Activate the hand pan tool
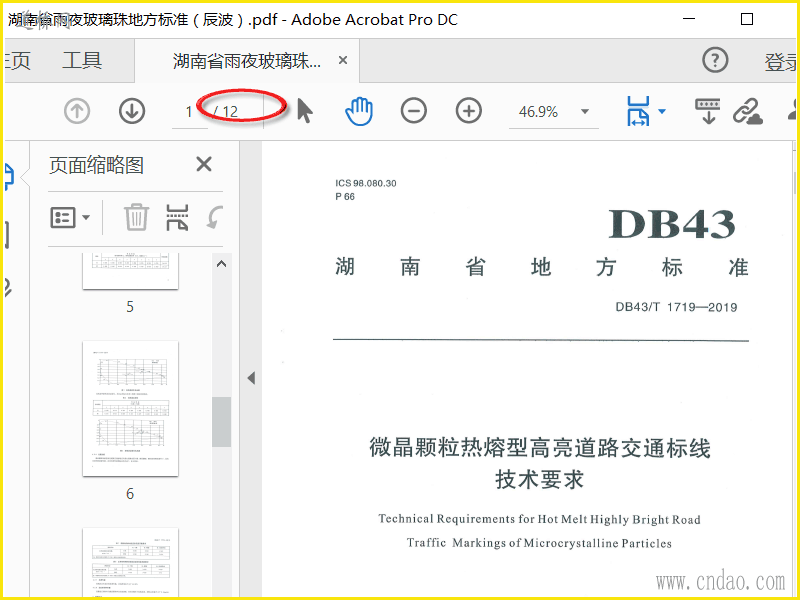The image size is (800, 600). pyautogui.click(x=359, y=111)
